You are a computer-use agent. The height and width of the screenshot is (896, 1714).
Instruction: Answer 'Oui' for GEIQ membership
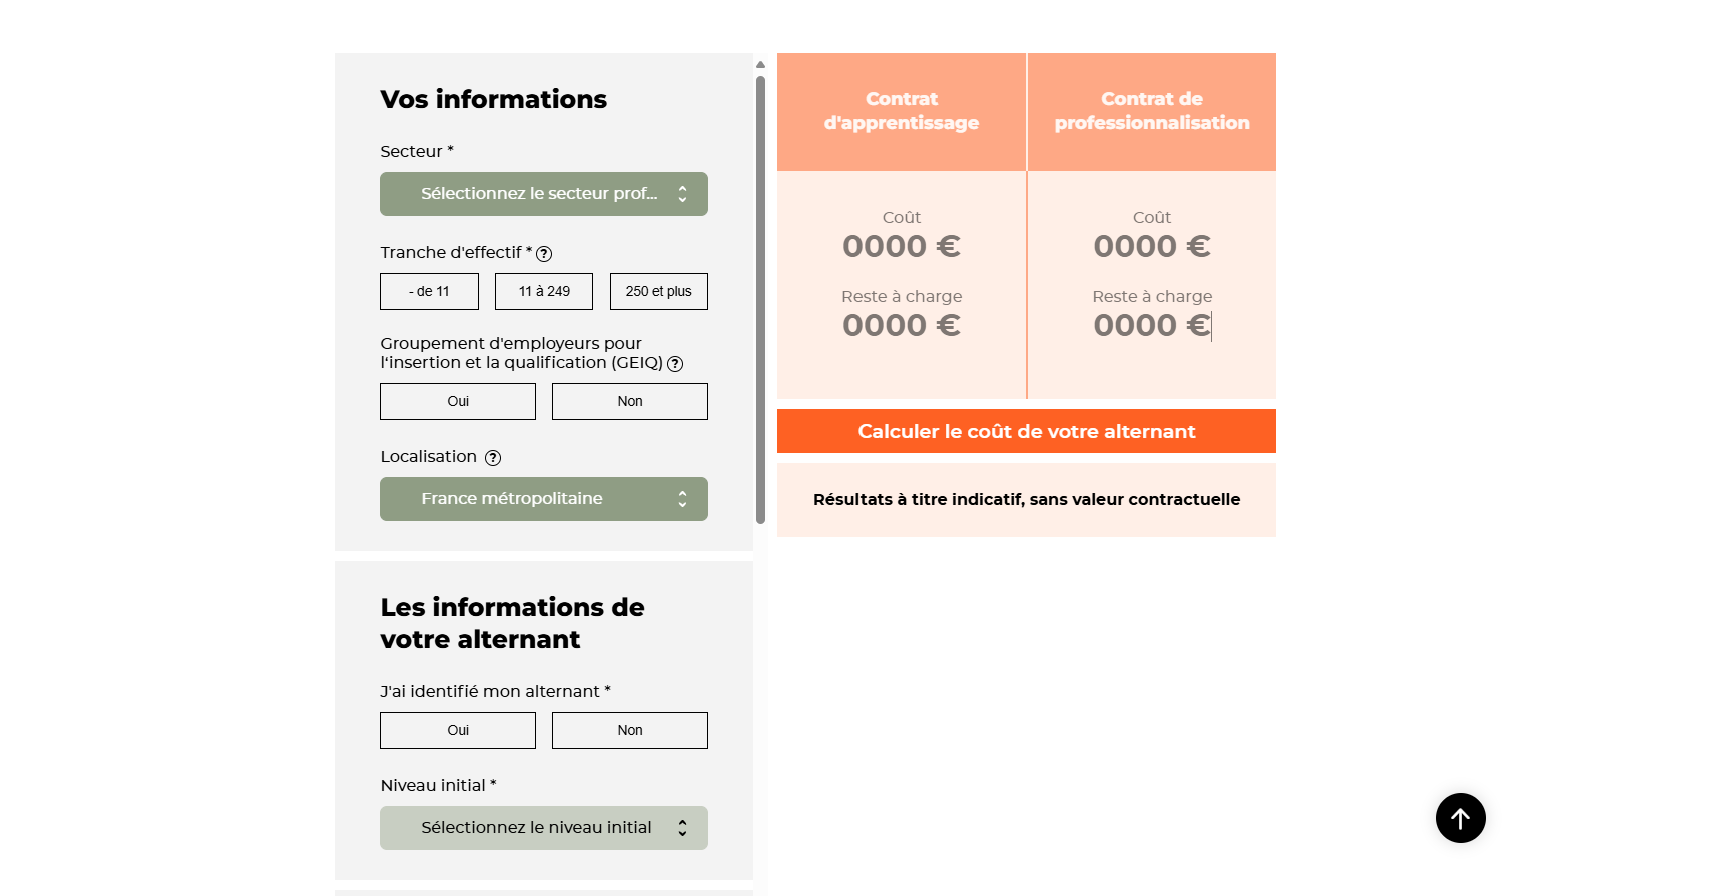[x=457, y=401]
